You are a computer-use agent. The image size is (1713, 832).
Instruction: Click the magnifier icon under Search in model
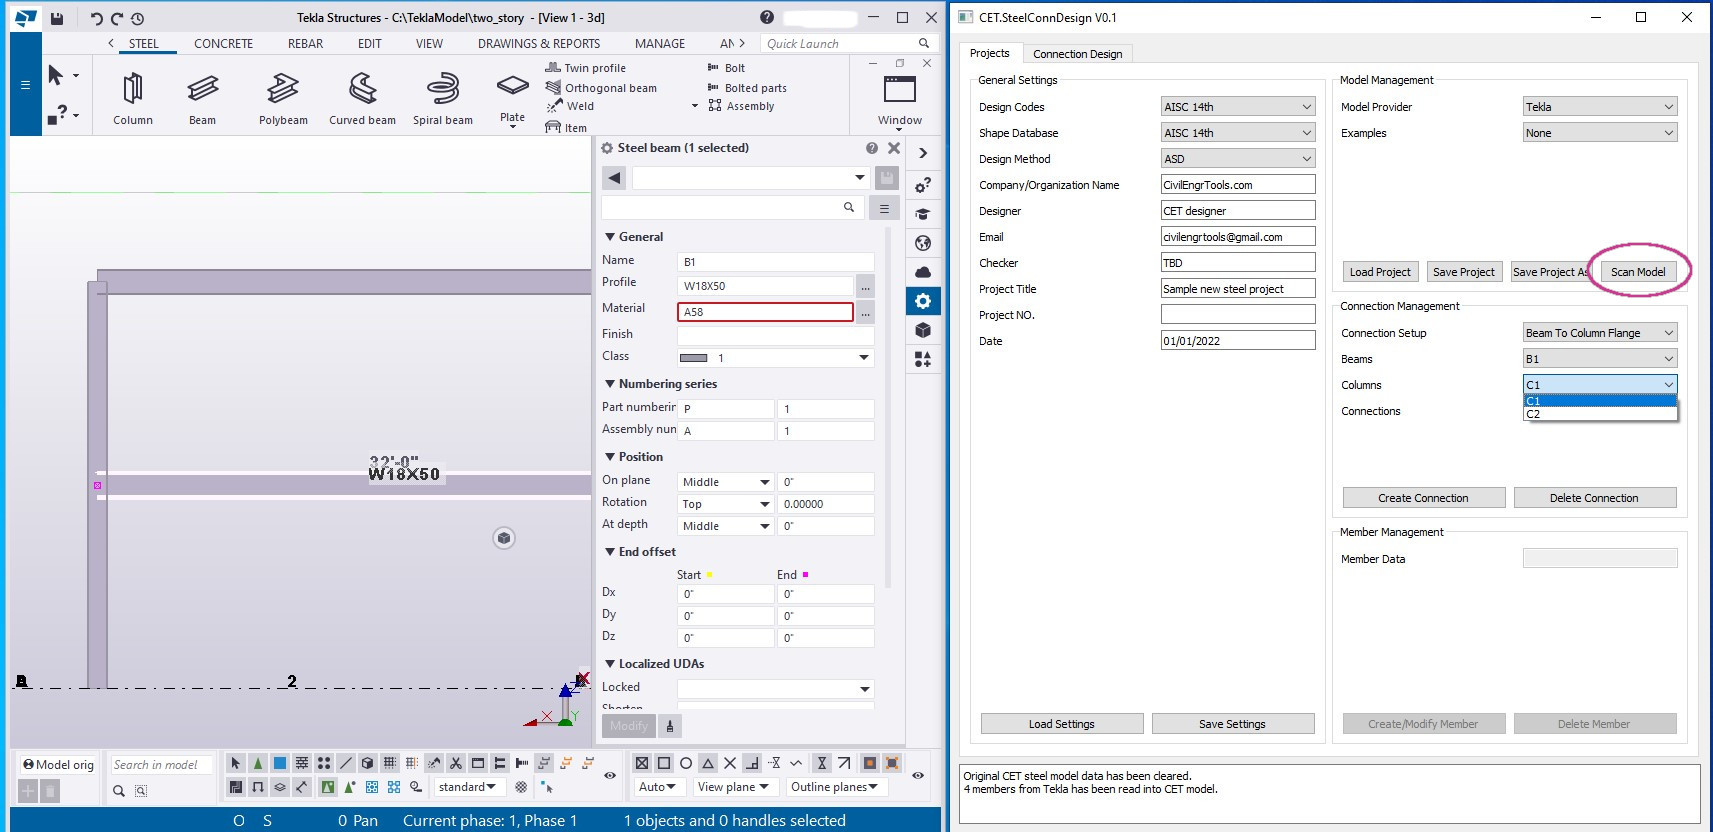(119, 791)
